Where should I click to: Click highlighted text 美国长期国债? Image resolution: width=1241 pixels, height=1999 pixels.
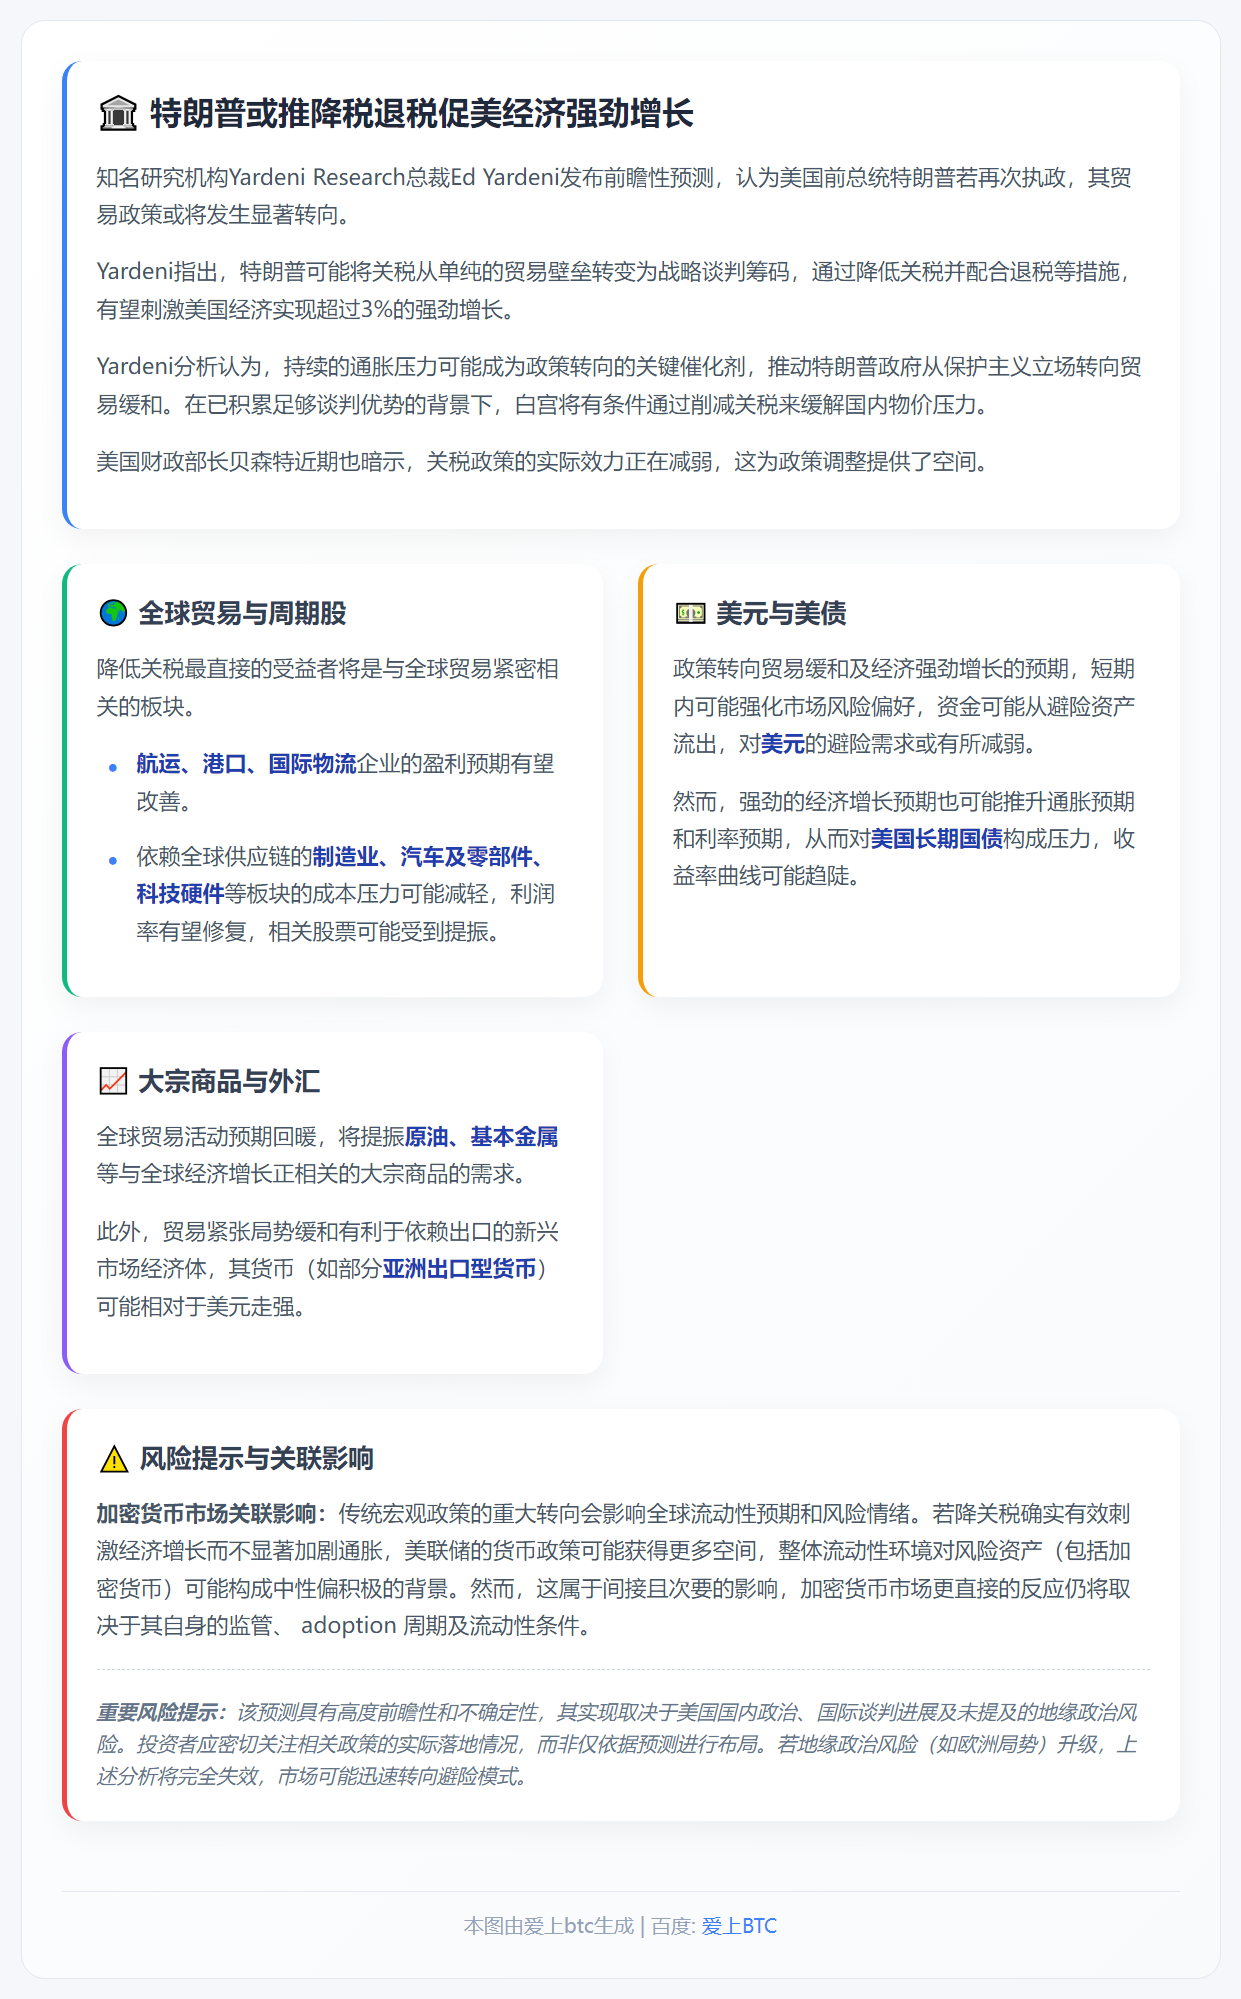(x=937, y=839)
